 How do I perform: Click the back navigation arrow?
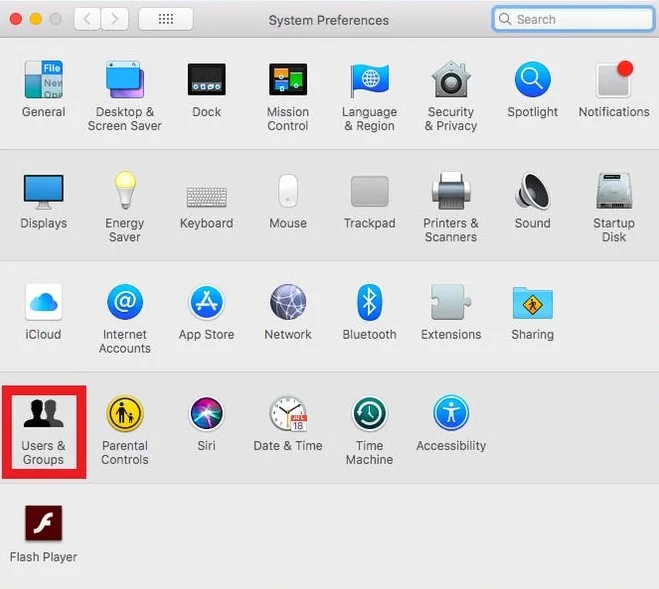coord(87,19)
